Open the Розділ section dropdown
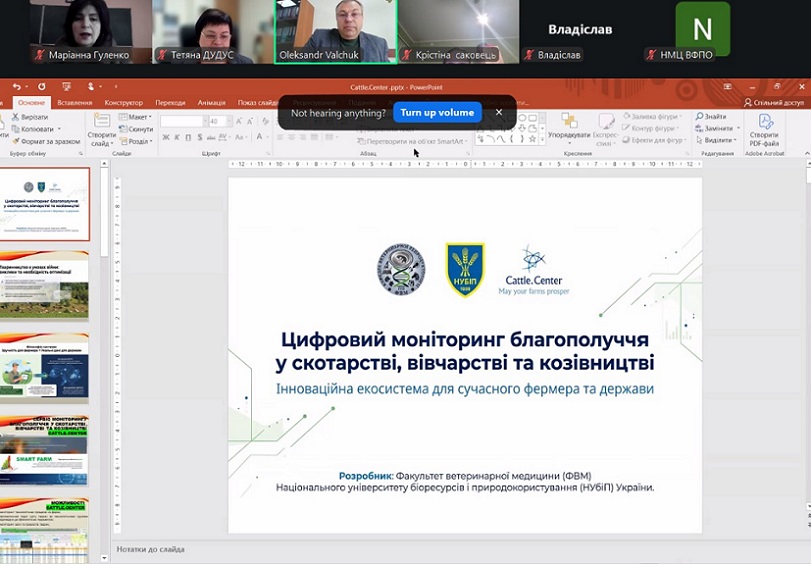Screen dimensions: 811x564 tap(136, 141)
